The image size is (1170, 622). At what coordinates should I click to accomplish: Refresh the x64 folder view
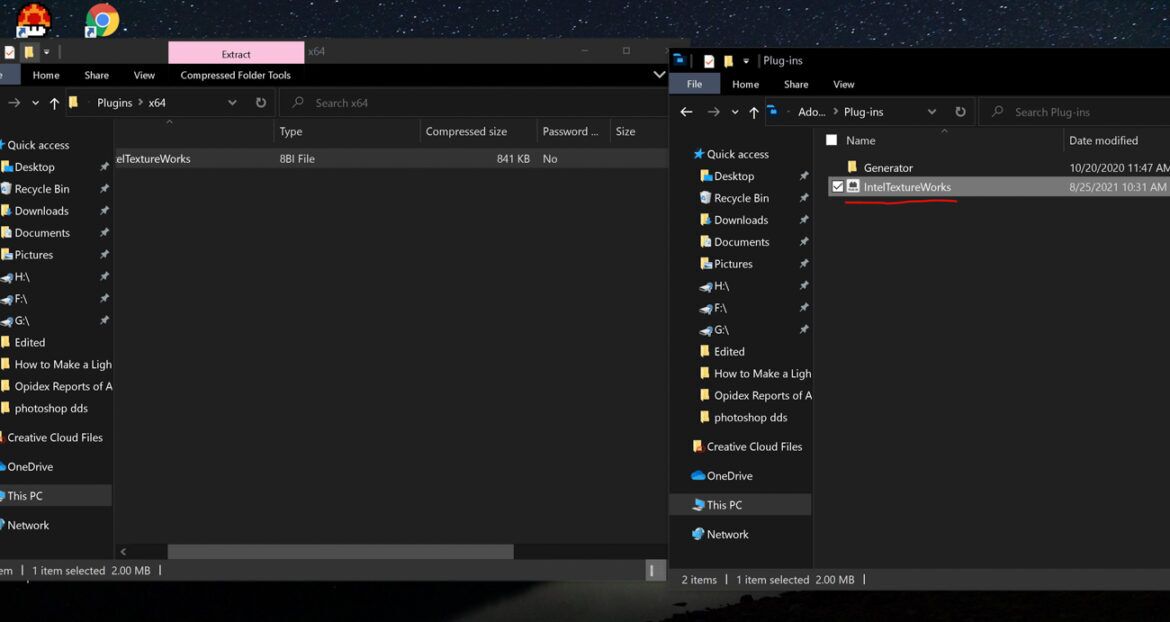(x=259, y=102)
